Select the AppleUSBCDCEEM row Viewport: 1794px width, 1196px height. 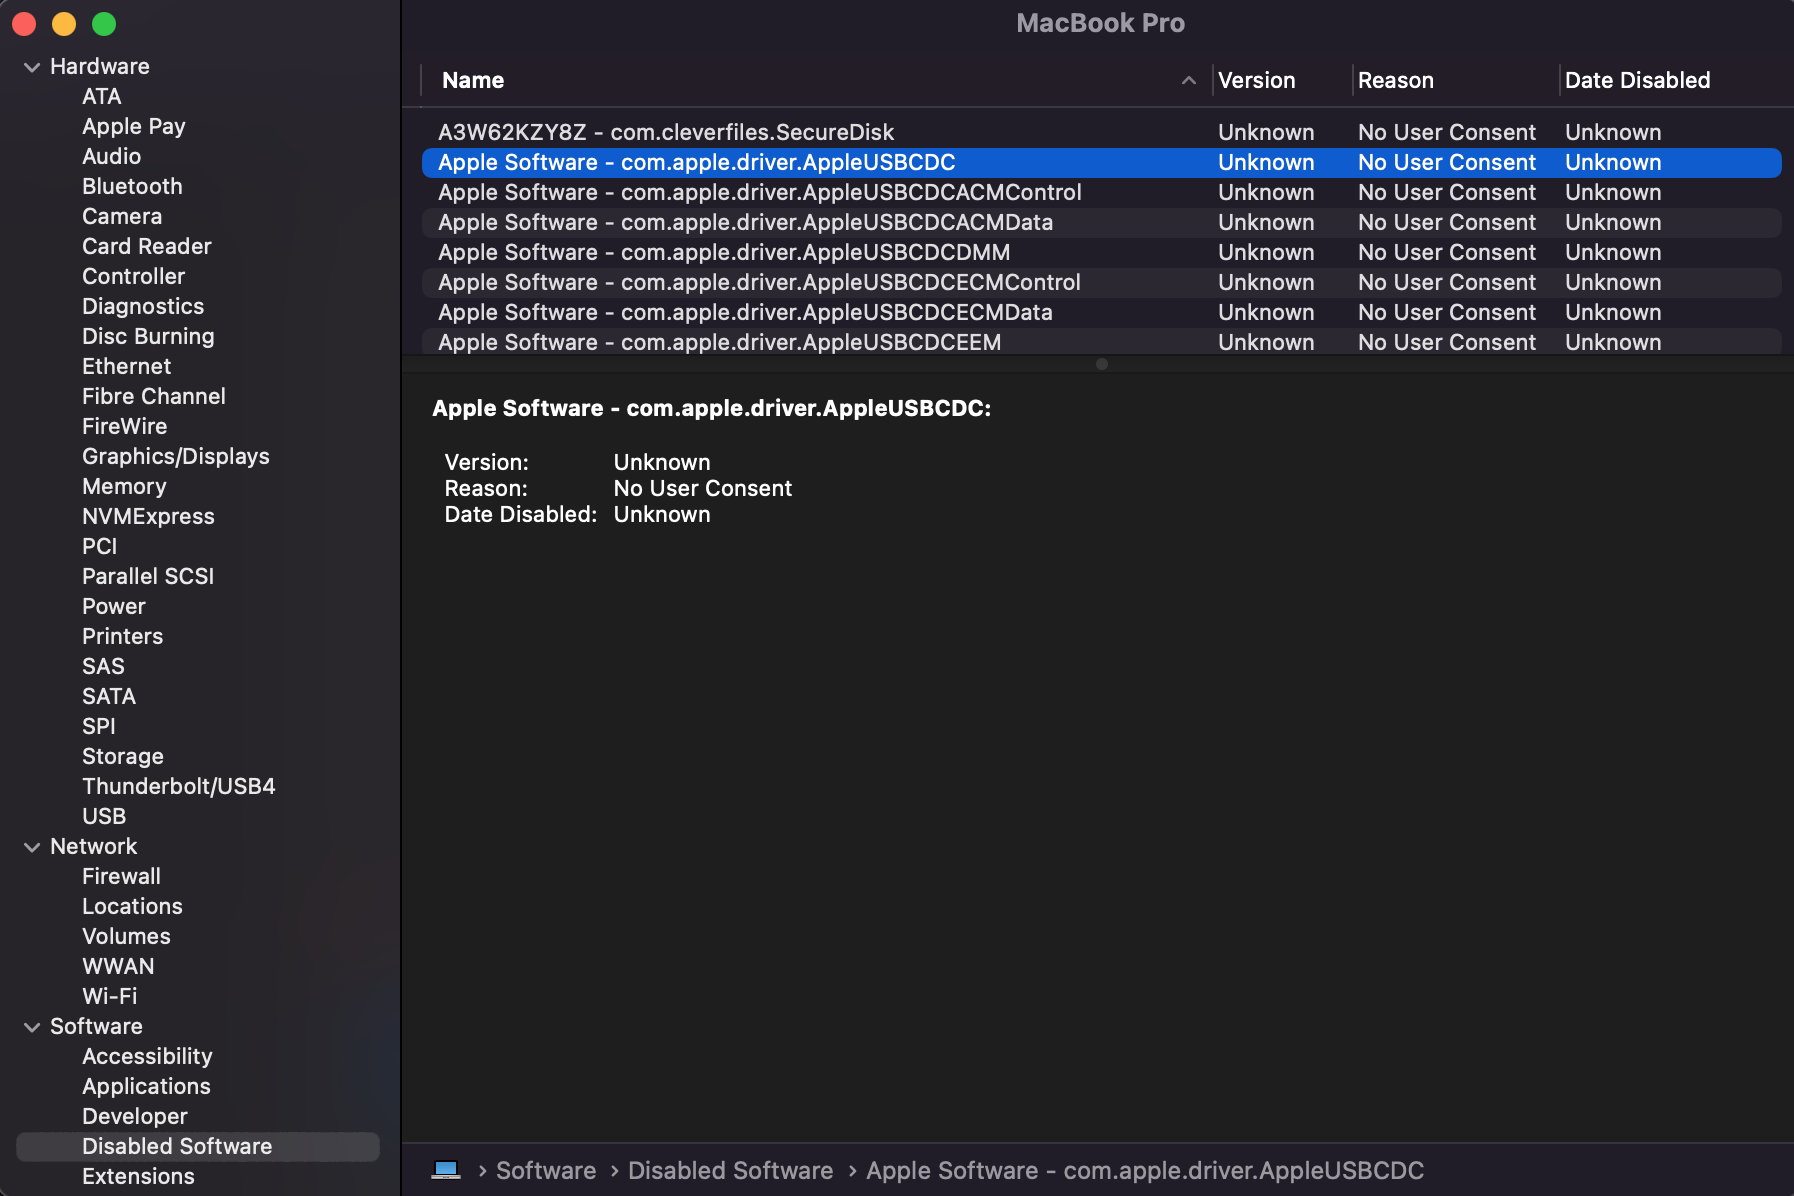(x=1101, y=341)
